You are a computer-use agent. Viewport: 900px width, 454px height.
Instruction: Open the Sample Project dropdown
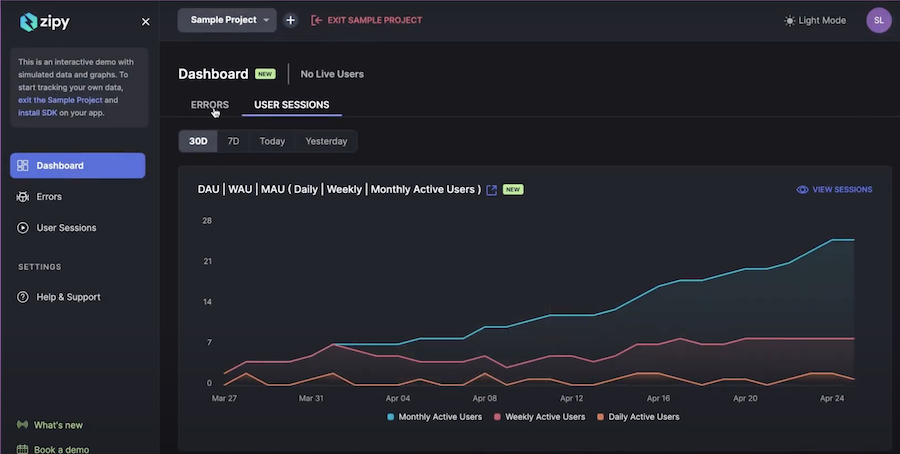(227, 20)
